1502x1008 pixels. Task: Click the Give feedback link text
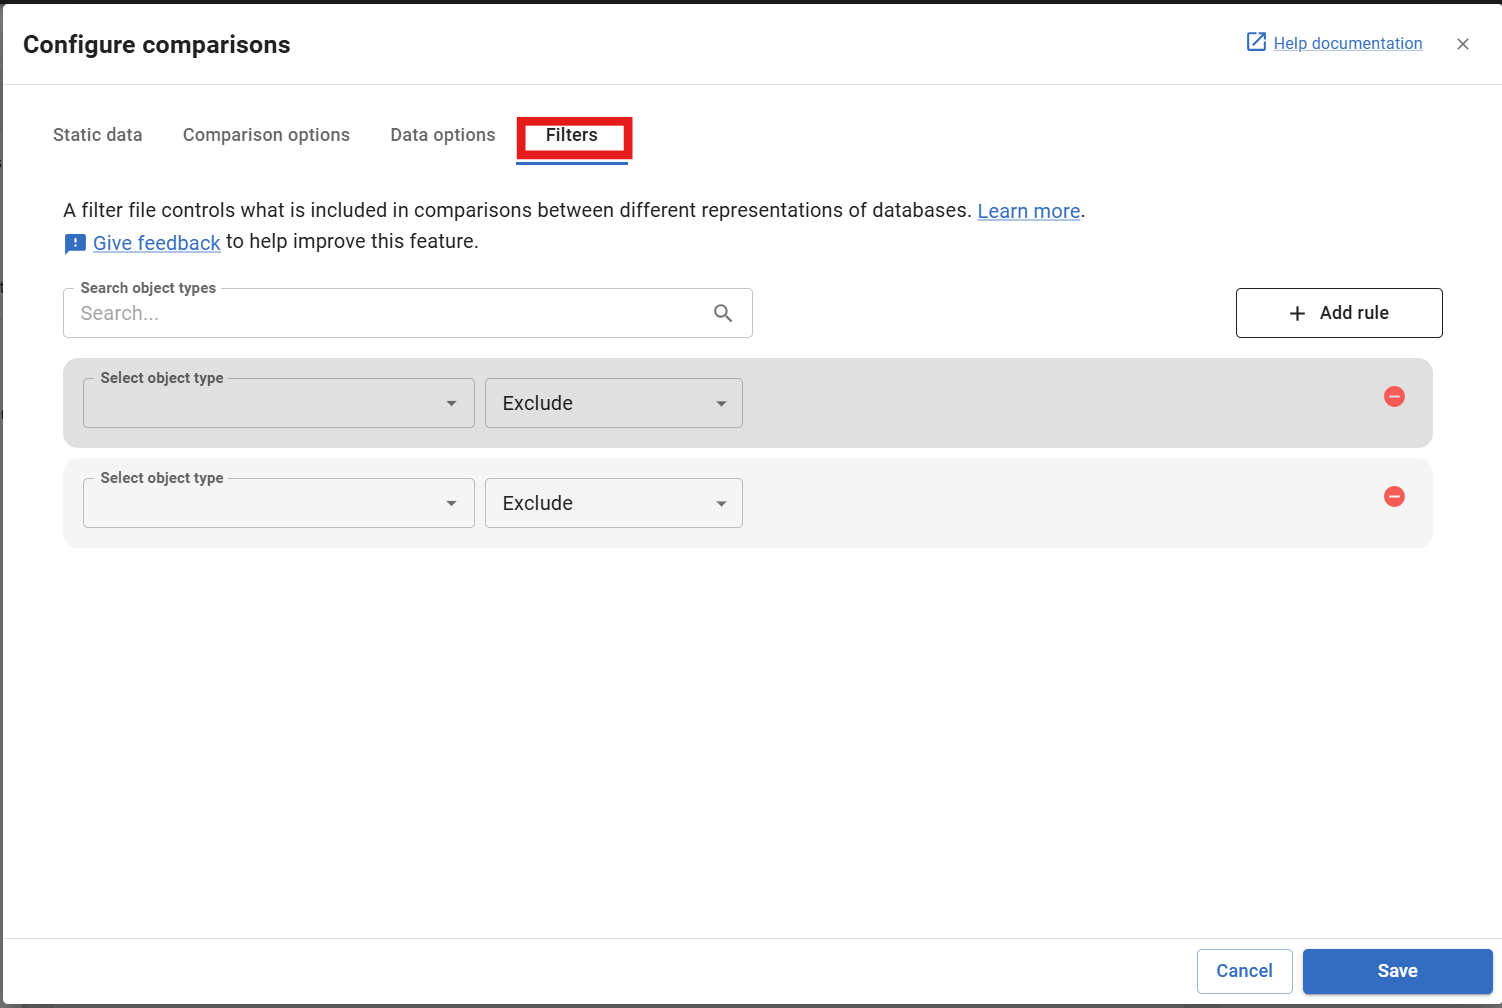tap(157, 243)
